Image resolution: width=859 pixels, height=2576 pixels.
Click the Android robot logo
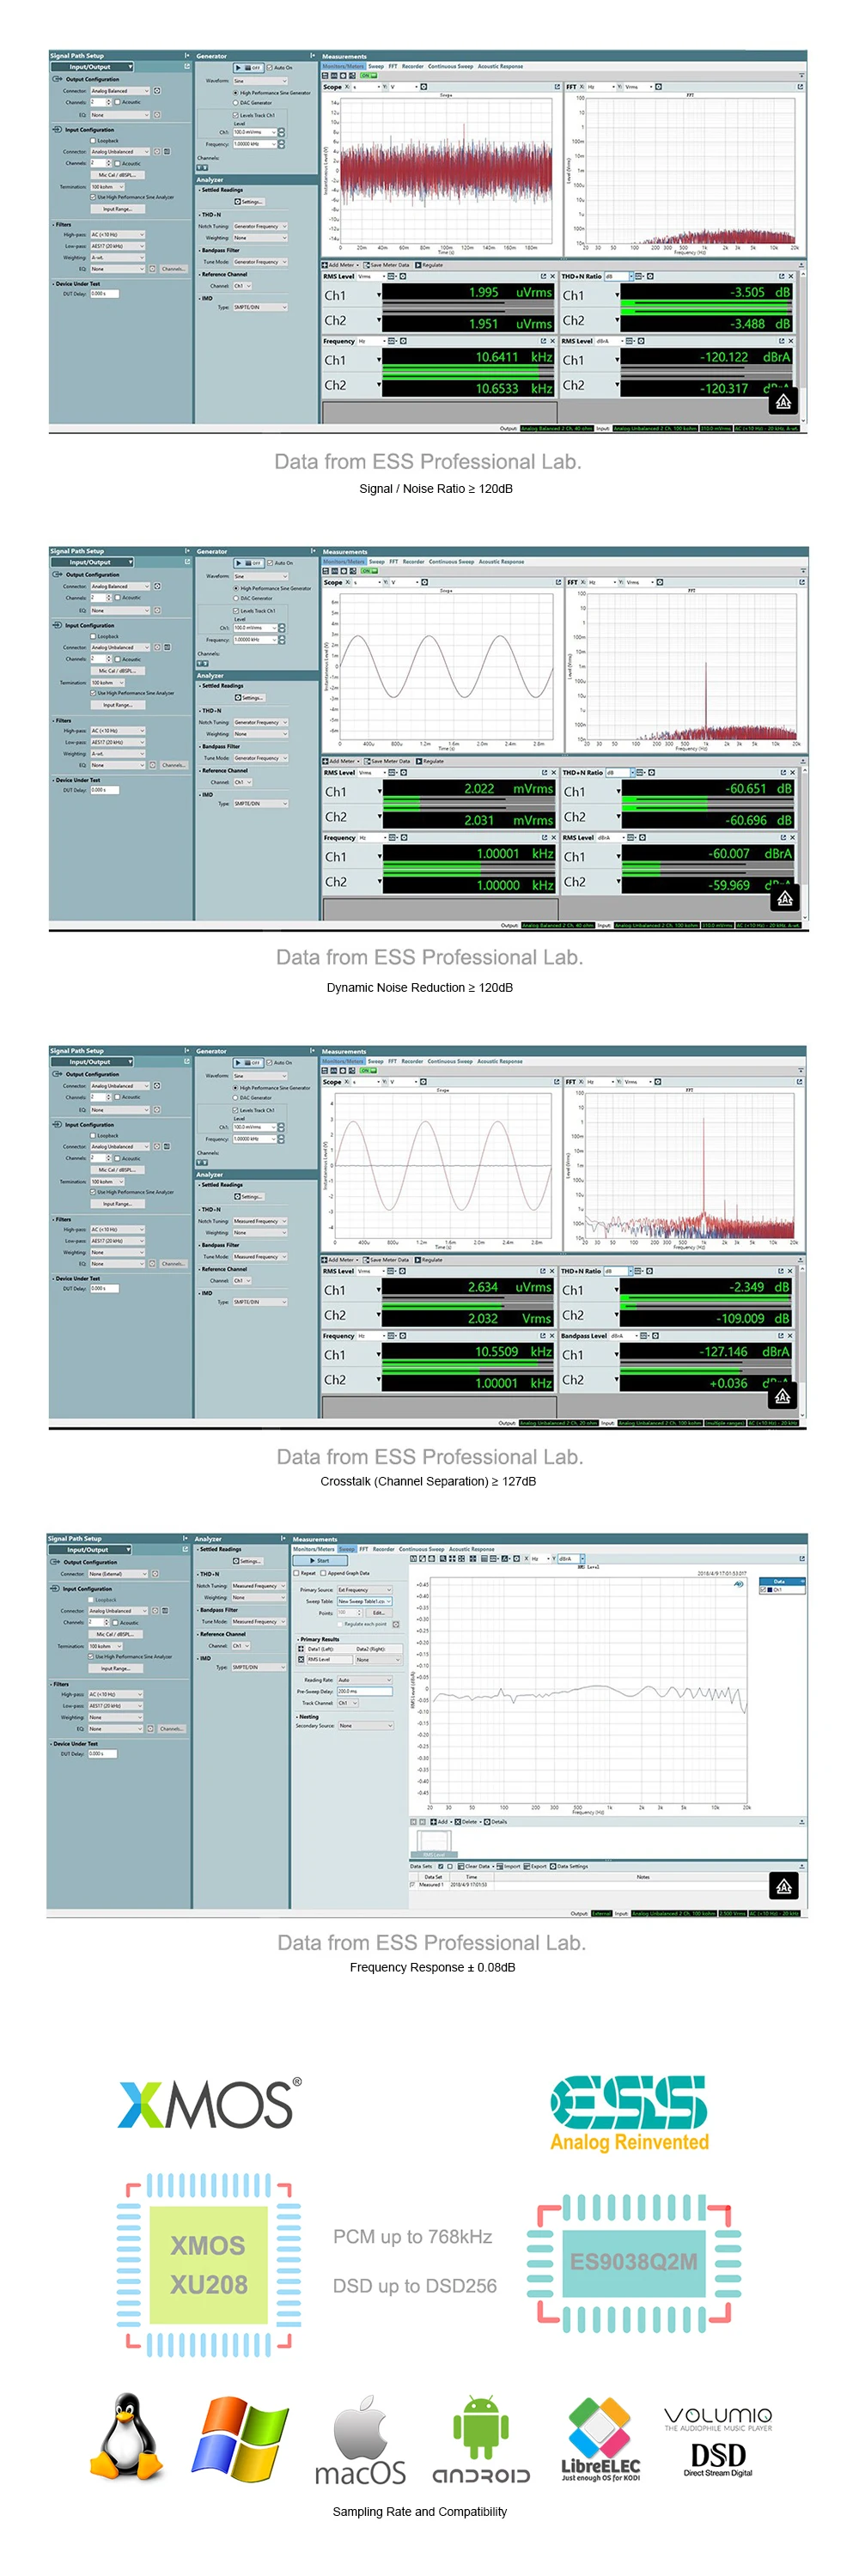(481, 2439)
